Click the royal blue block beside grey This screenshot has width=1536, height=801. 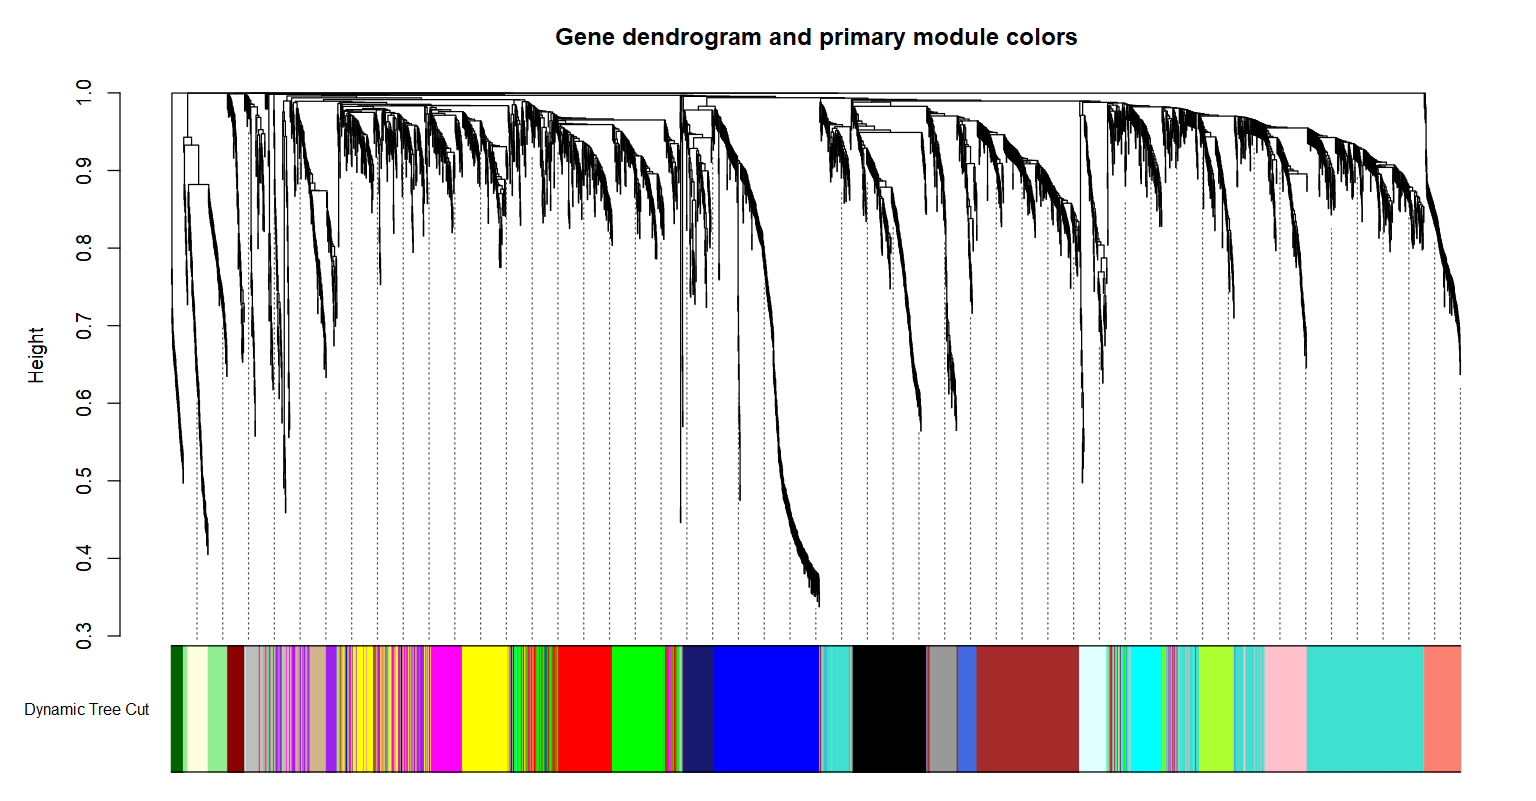(967, 708)
